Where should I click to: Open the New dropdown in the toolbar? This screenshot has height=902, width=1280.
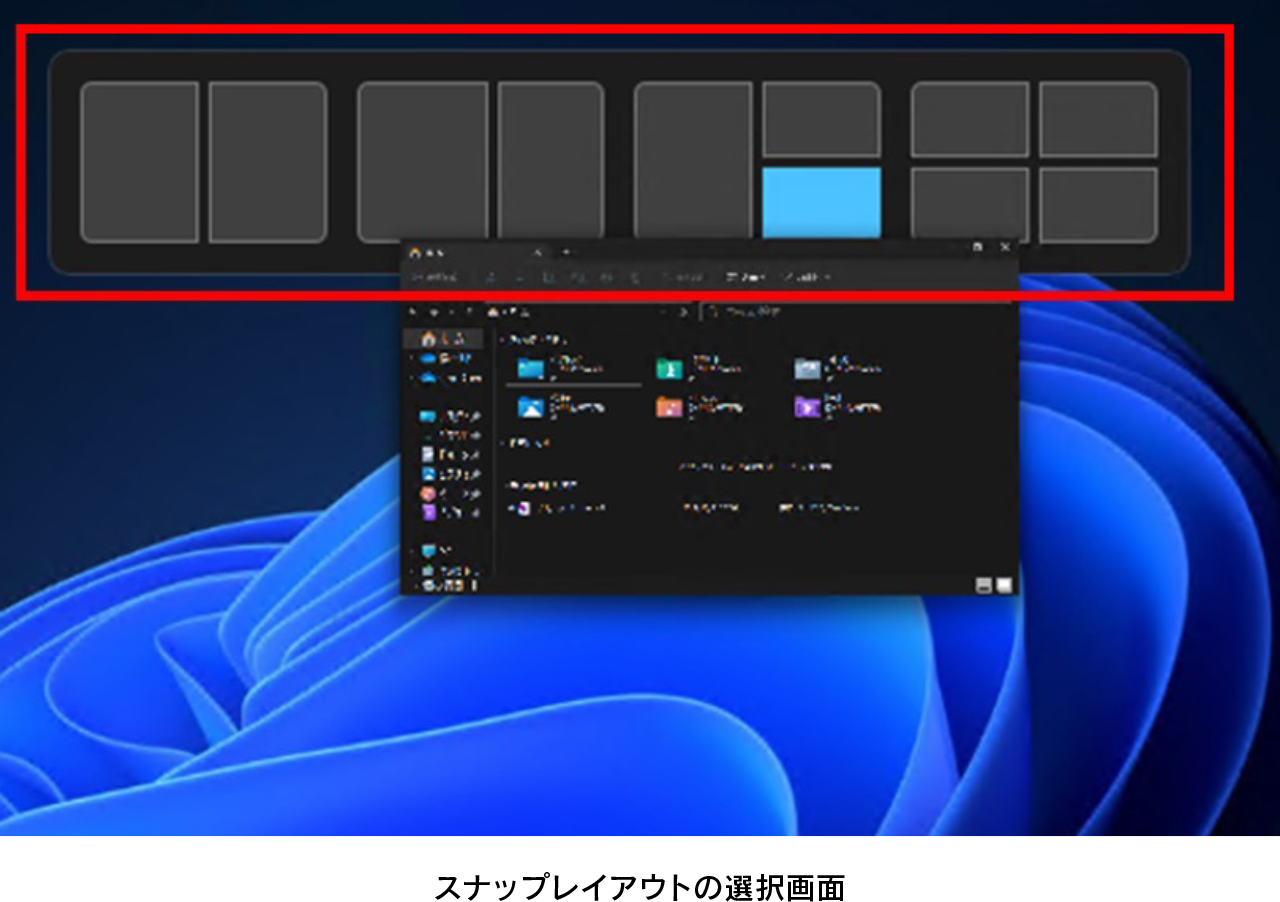(x=433, y=277)
